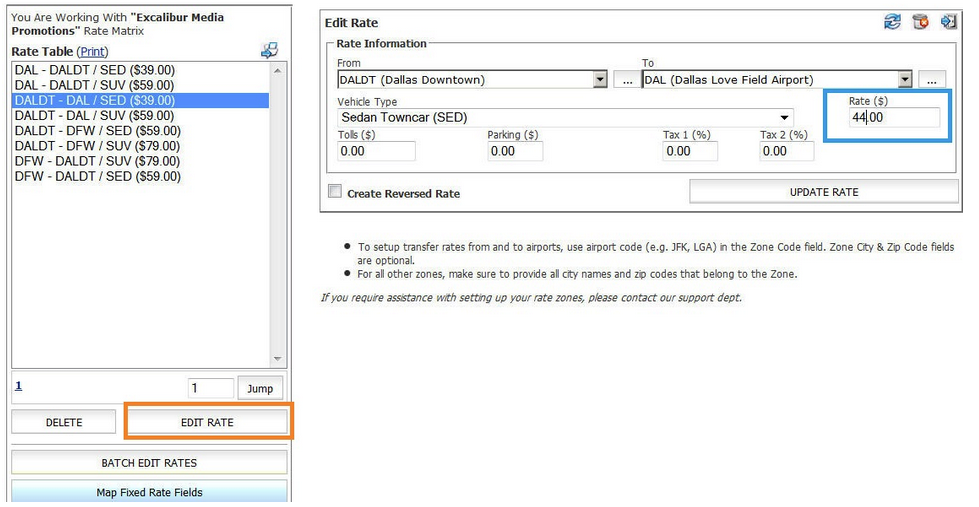The width and height of the screenshot is (979, 507).
Task: Click the refresh icon in Edit Rate header
Action: tap(892, 22)
